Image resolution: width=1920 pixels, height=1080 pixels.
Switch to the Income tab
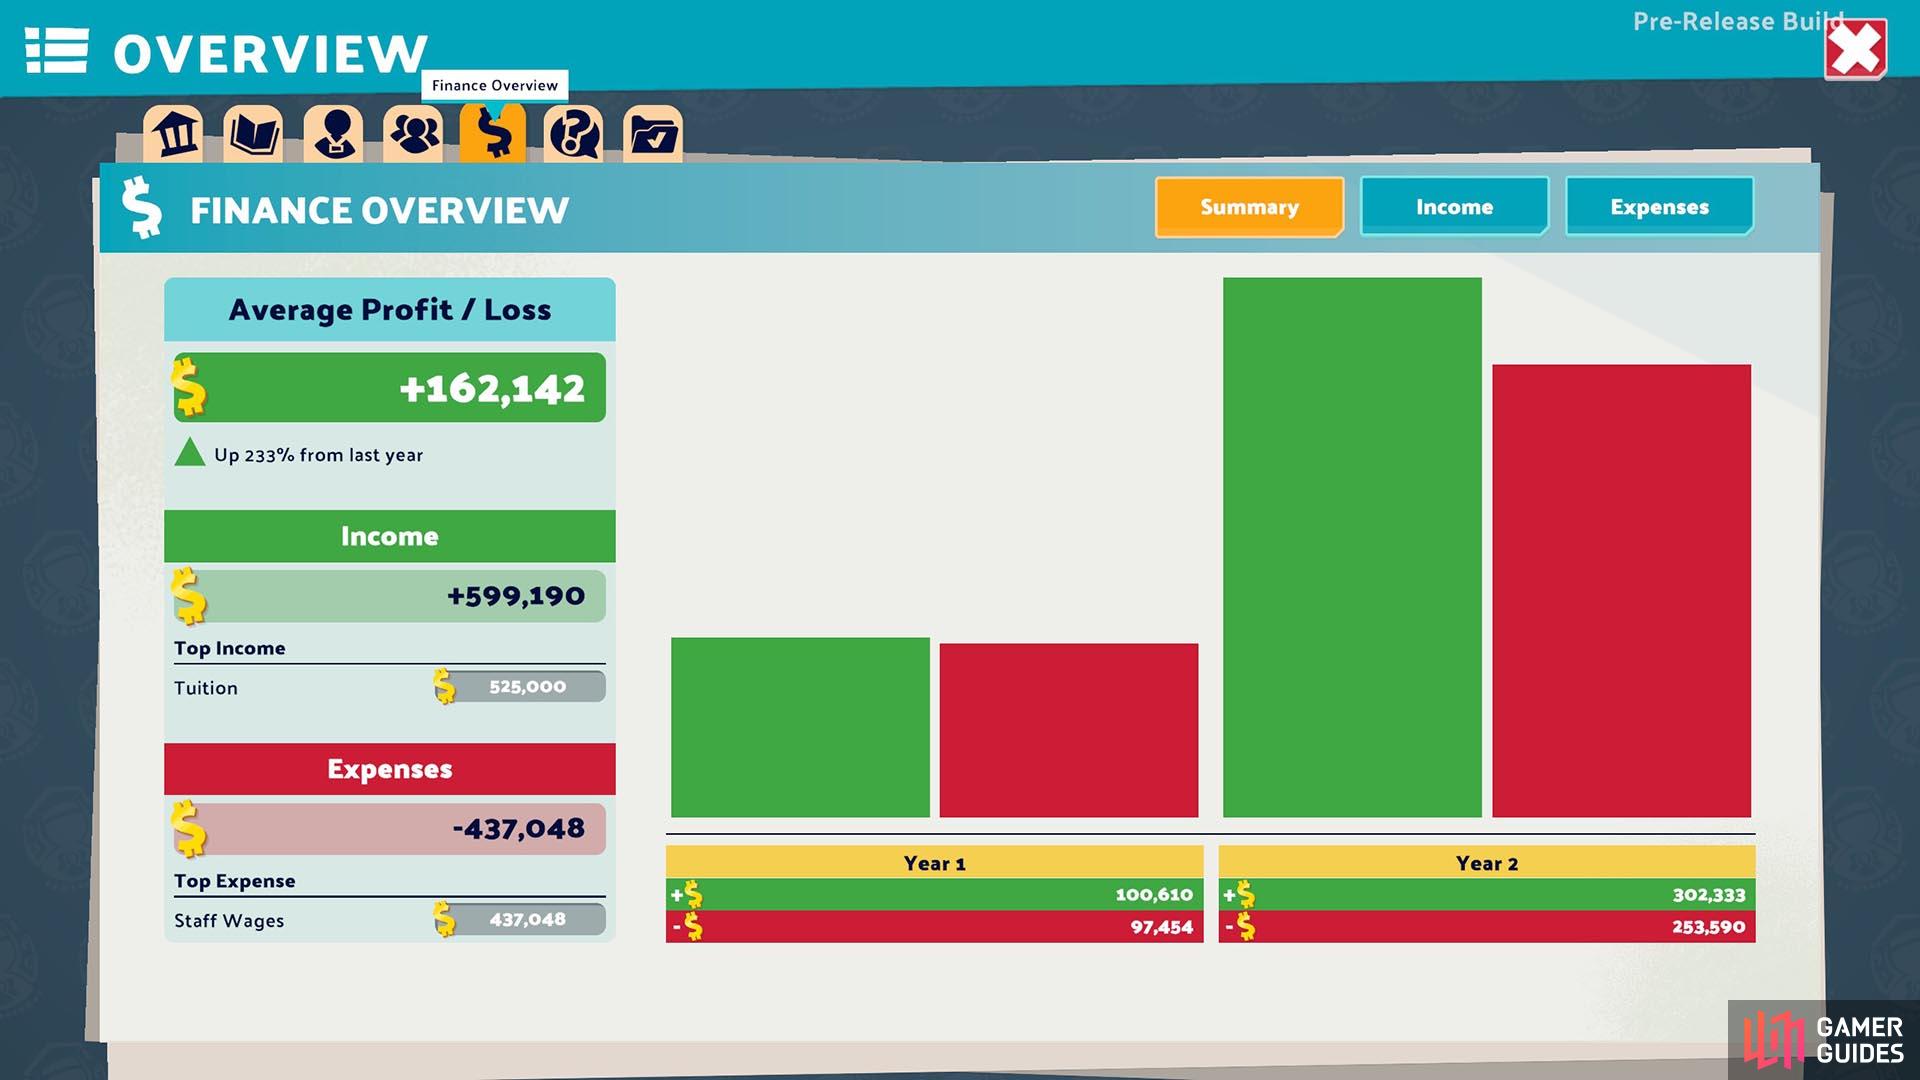(1454, 207)
